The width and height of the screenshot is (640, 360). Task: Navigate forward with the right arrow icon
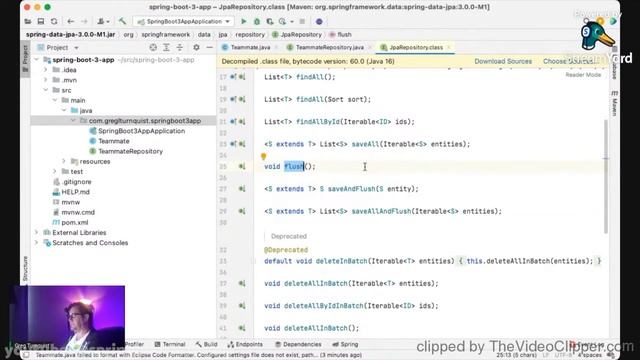point(84,21)
